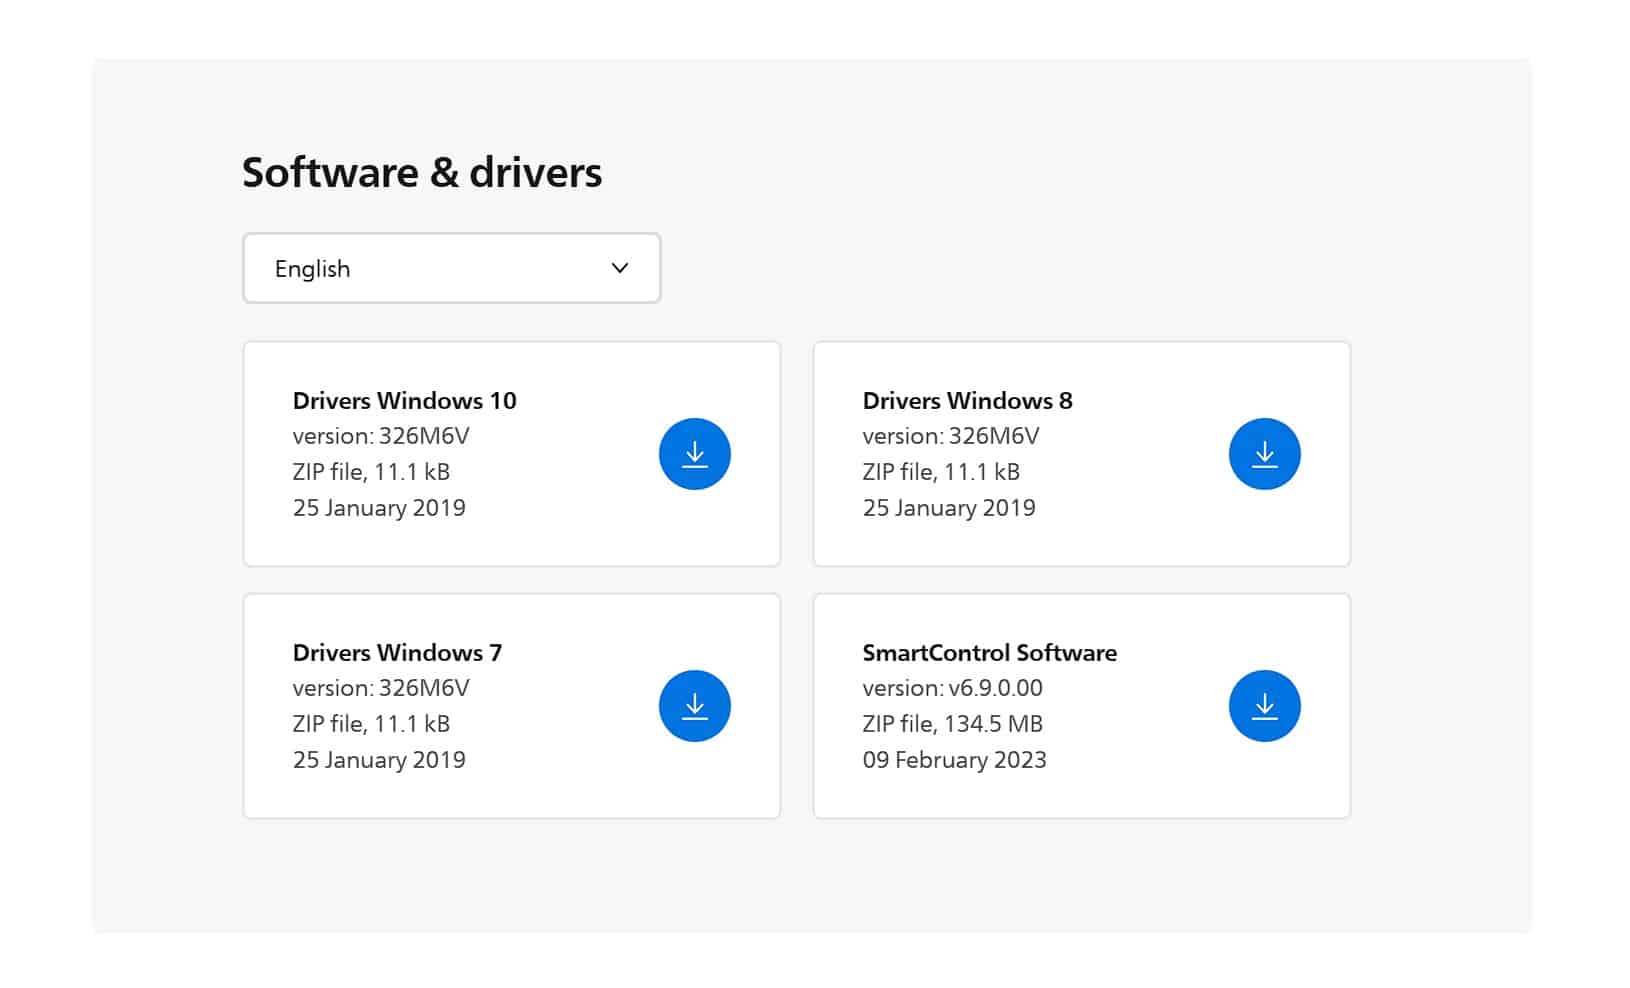Viewport: 1630px width, 988px height.
Task: Click the 'Drivers Windows 7' title
Action: click(x=397, y=653)
